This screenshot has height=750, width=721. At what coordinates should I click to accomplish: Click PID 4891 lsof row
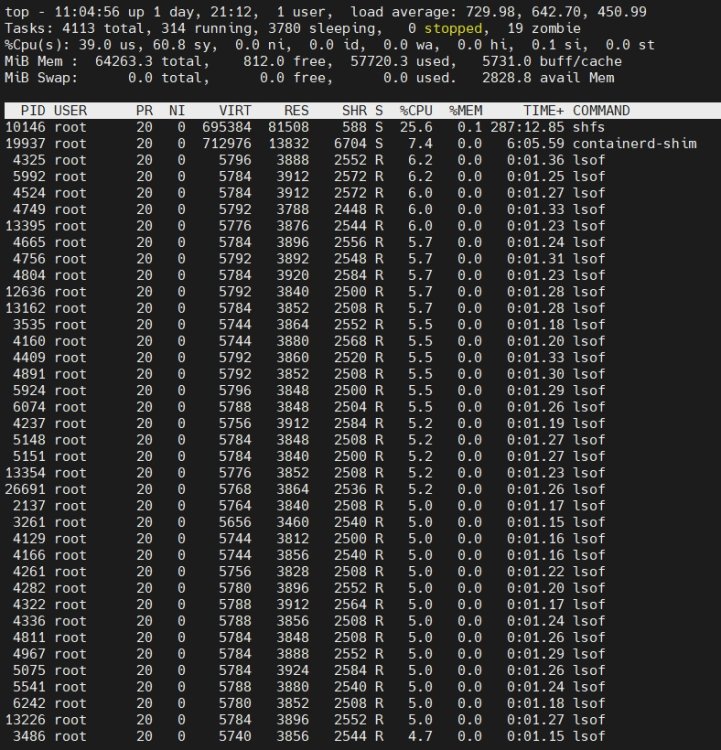(x=305, y=374)
